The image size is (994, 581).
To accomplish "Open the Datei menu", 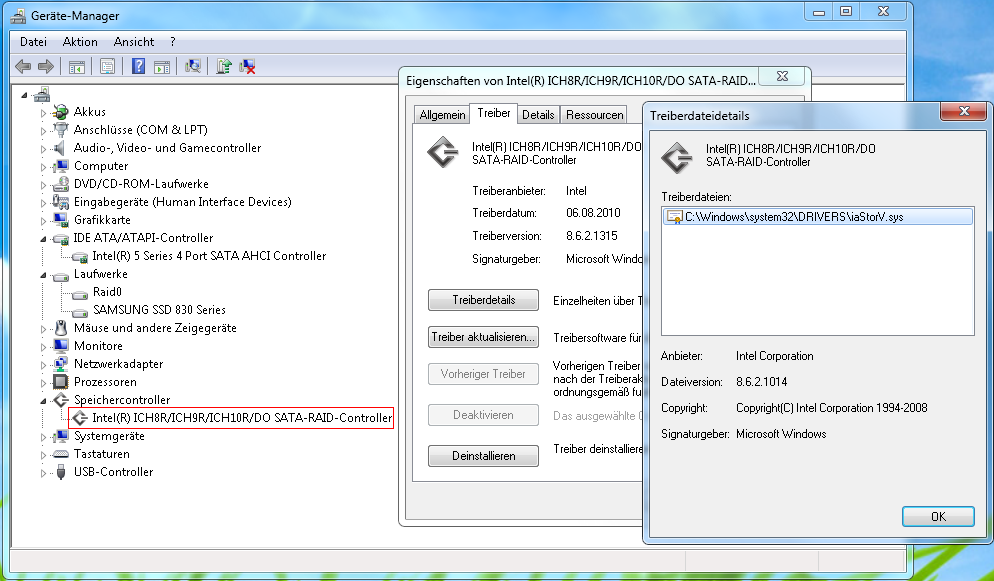I will [x=33, y=42].
